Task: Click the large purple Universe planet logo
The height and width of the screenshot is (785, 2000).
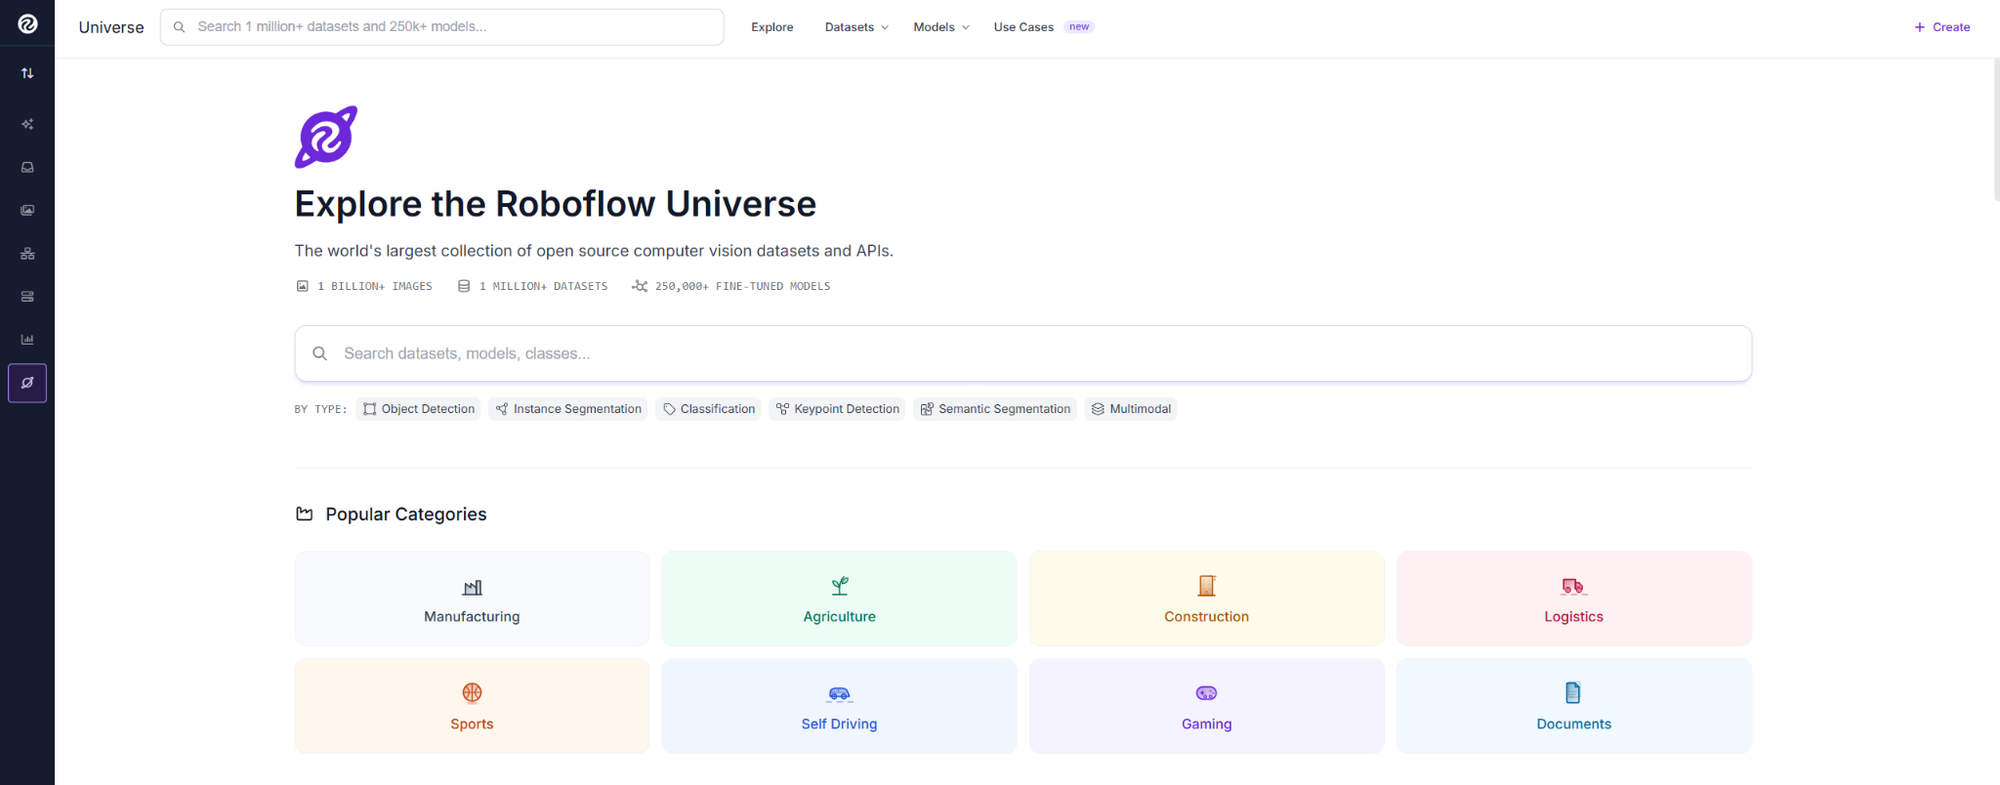Action: click(x=326, y=137)
